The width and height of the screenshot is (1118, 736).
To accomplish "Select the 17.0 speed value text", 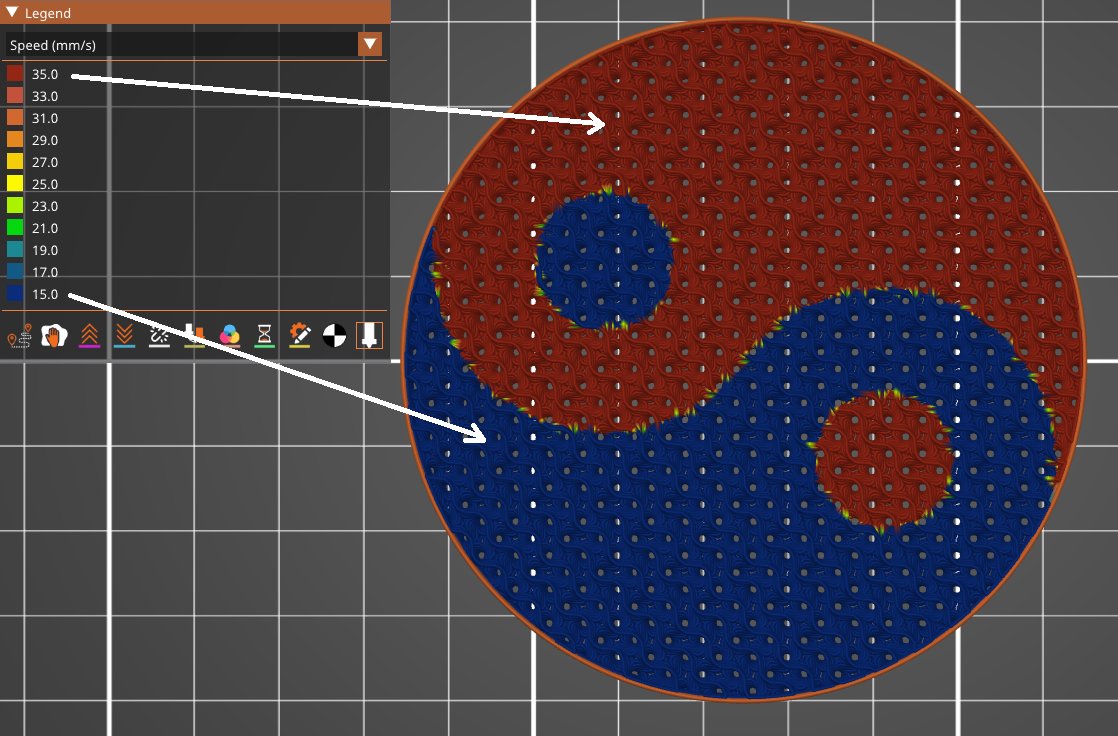I will (45, 272).
